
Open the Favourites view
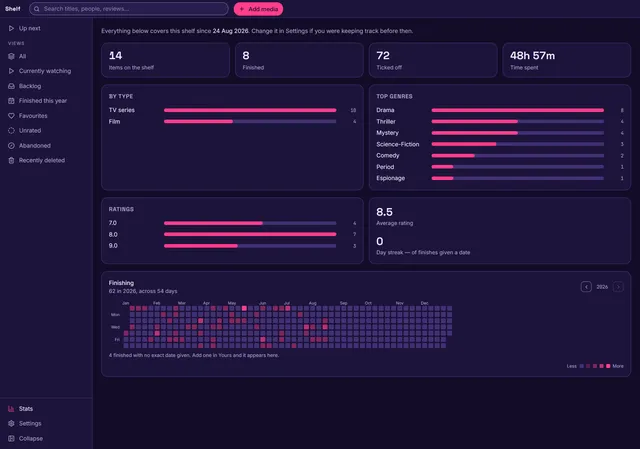[46, 116]
